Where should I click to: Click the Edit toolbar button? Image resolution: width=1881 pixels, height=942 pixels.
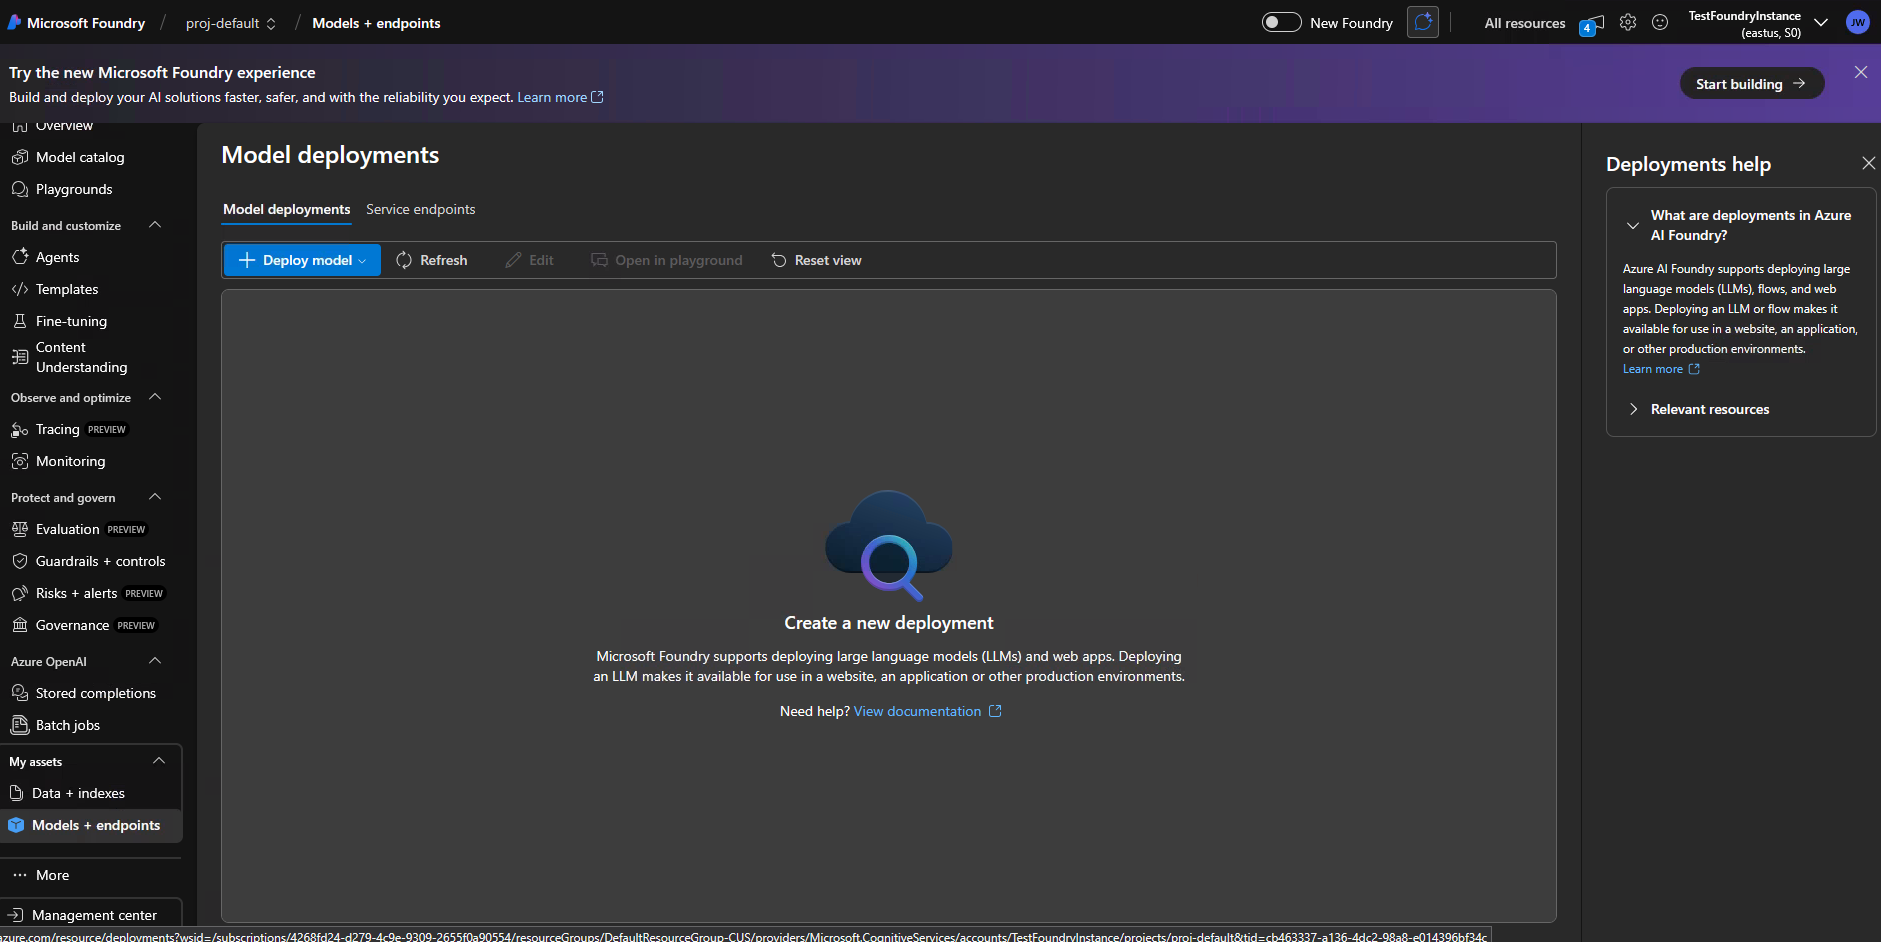(x=530, y=260)
